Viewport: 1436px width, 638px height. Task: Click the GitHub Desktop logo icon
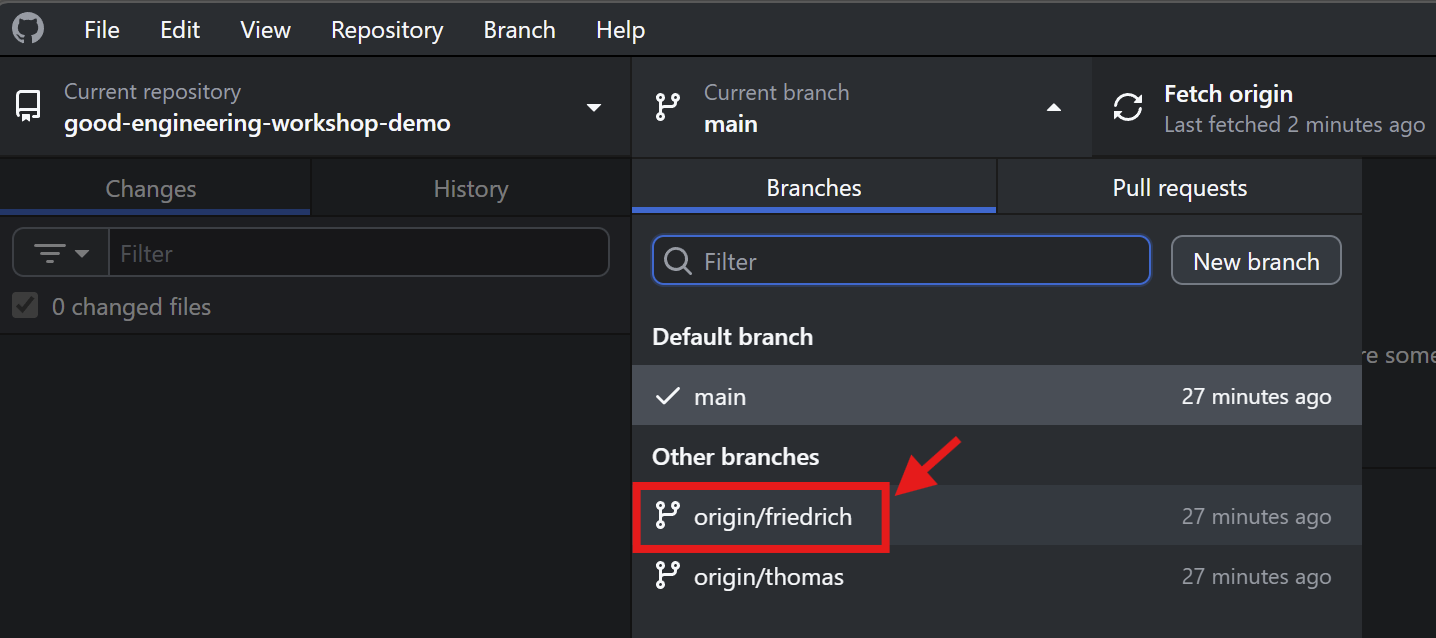point(28,29)
